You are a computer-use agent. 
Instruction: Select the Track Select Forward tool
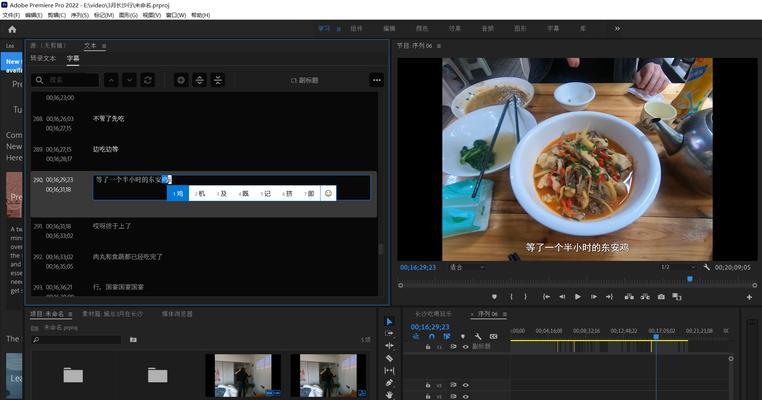tap(389, 333)
